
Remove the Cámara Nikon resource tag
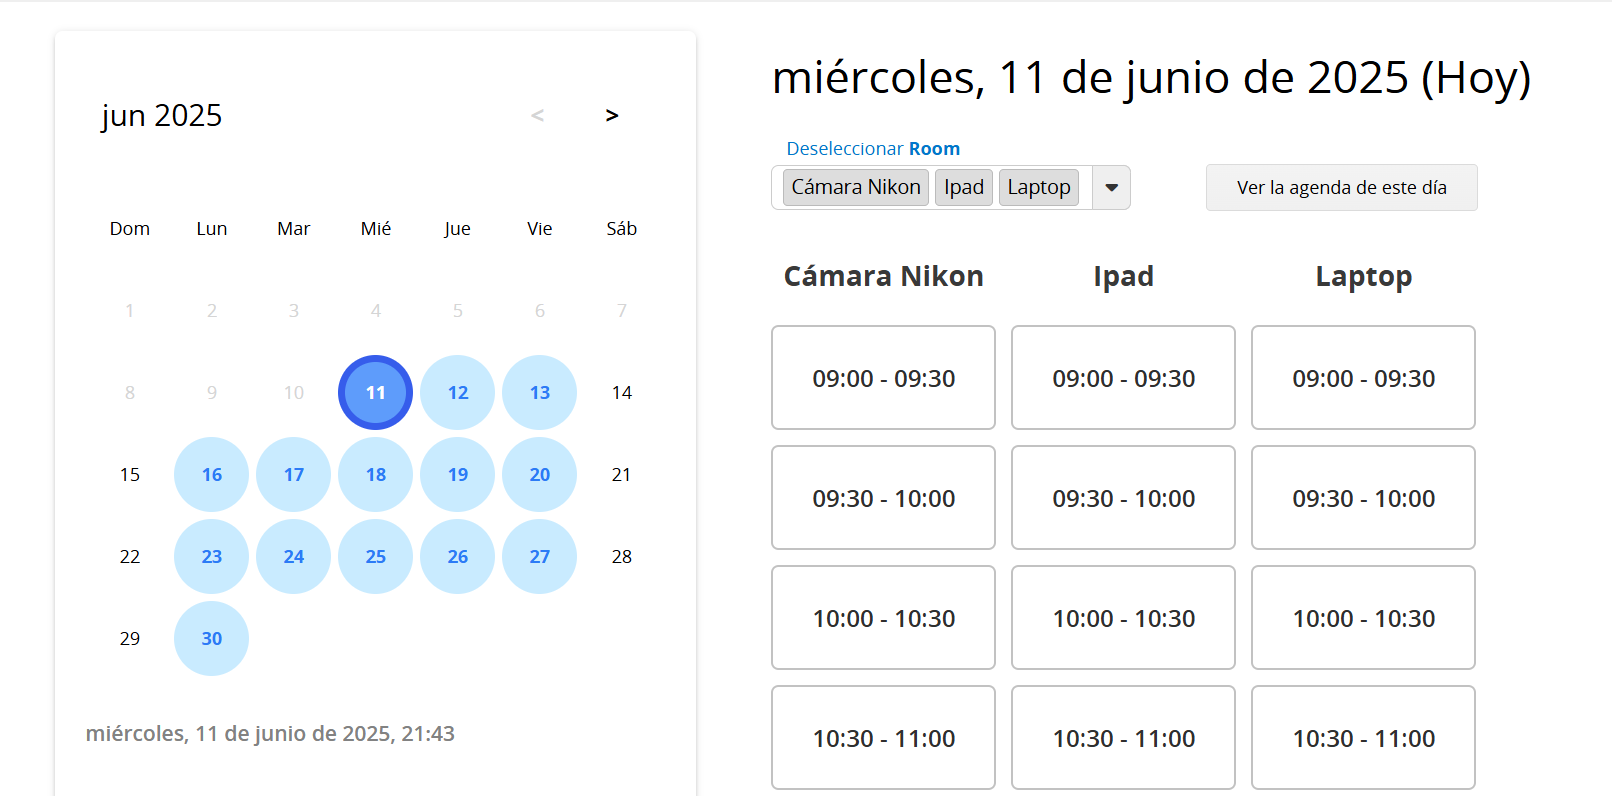(855, 187)
